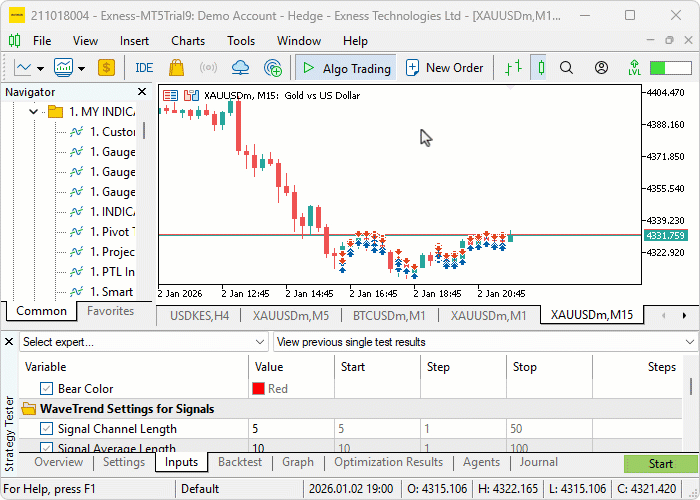Click the red chart depth of market icon
This screenshot has width=700, height=500.
[x=170, y=95]
